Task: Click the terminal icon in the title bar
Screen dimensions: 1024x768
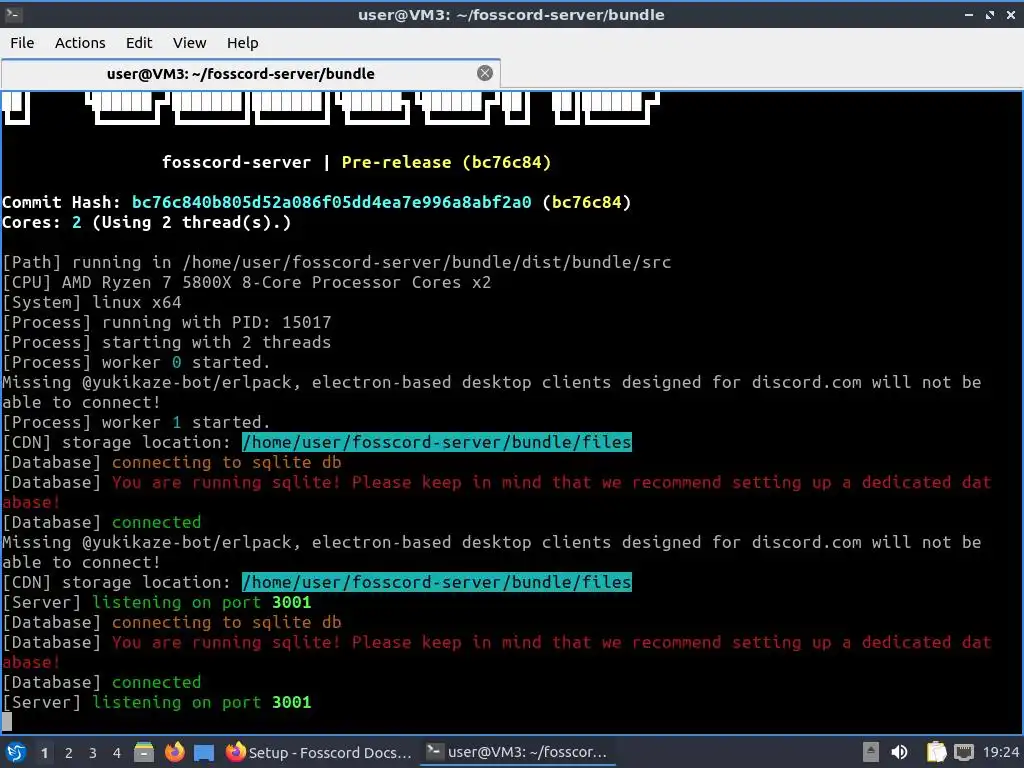Action: (x=13, y=14)
